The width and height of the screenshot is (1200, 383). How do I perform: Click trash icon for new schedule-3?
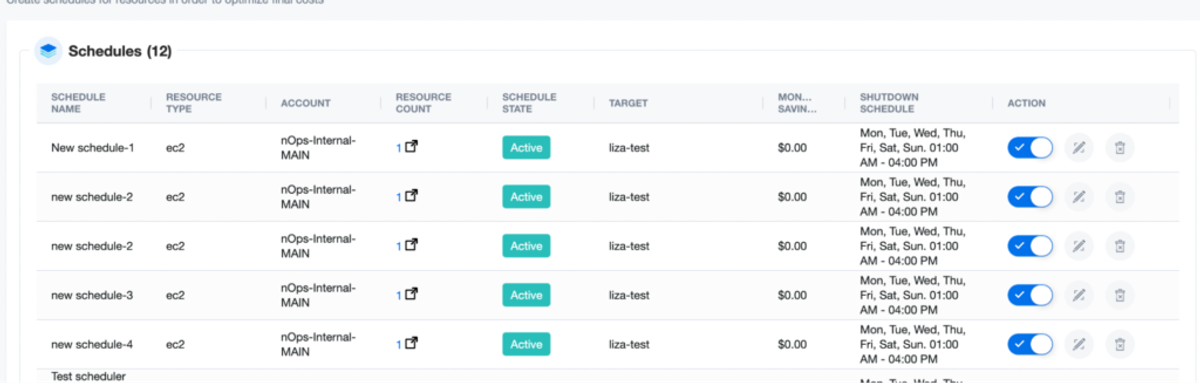coord(1120,295)
